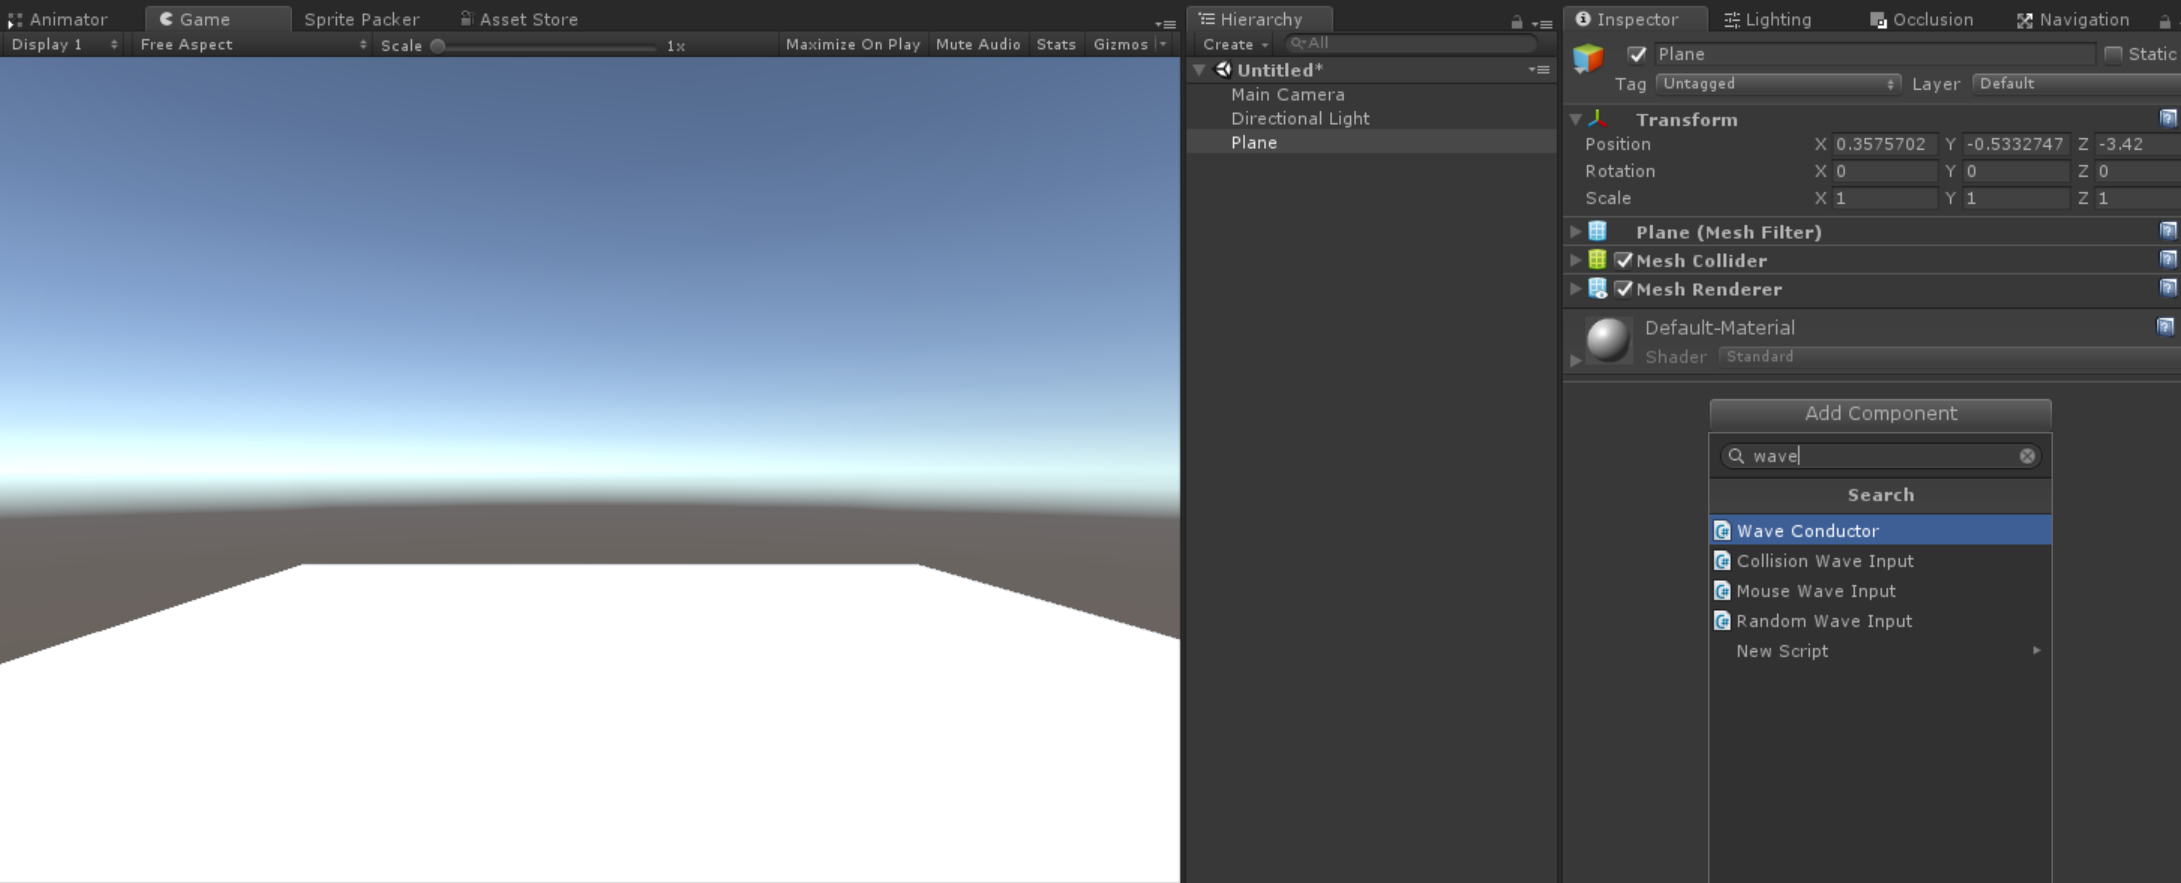2181x883 pixels.
Task: Click the Mesh Renderer help icon
Action: pyautogui.click(x=2167, y=289)
